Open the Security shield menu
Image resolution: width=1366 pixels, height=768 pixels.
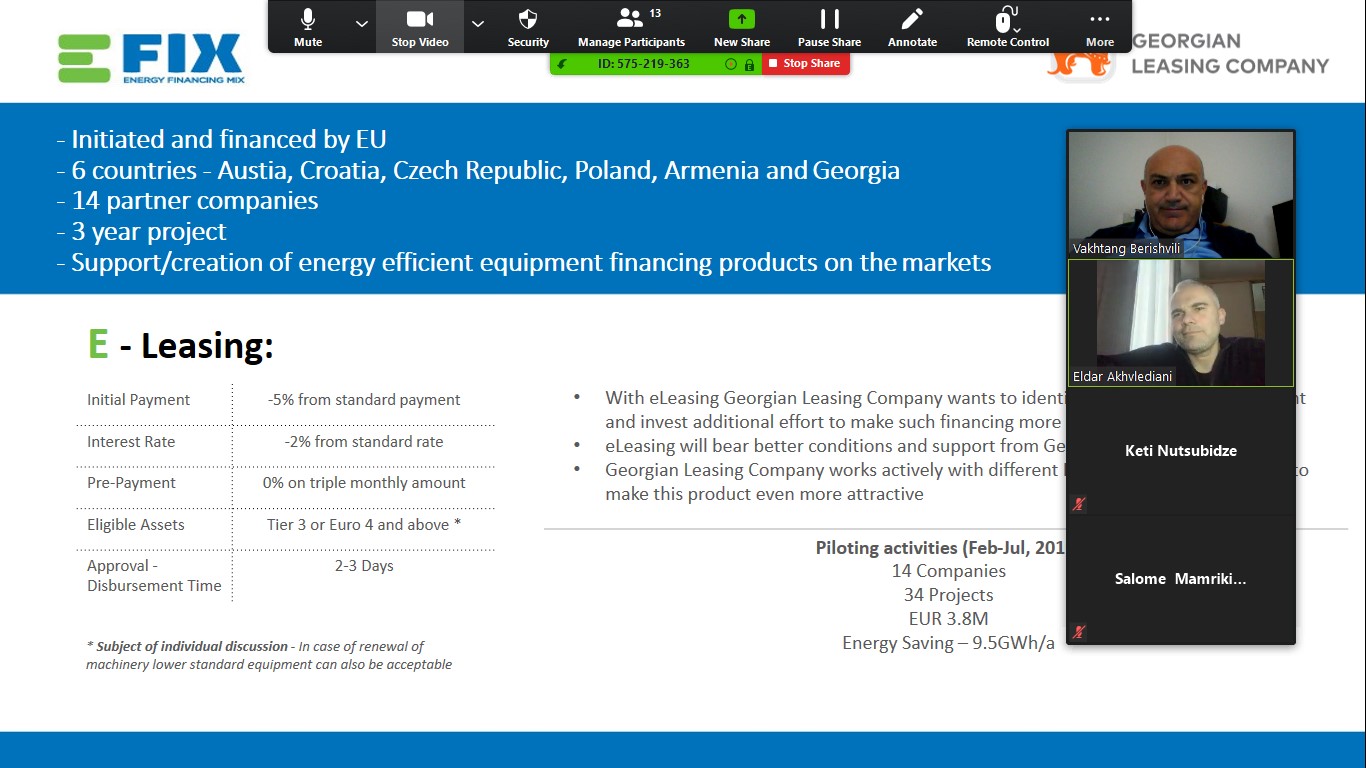click(528, 27)
